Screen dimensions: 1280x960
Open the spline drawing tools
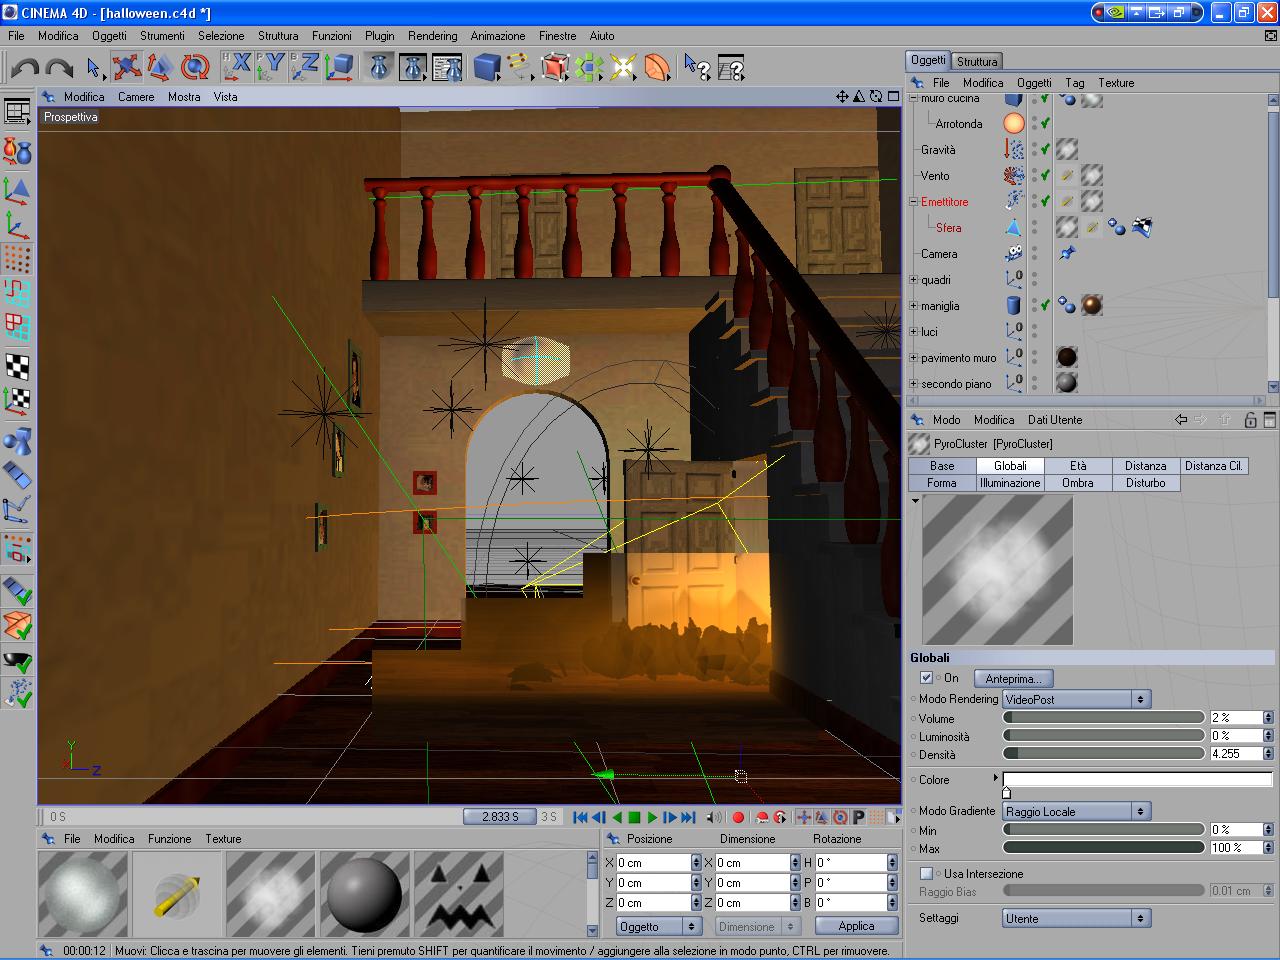click(520, 67)
